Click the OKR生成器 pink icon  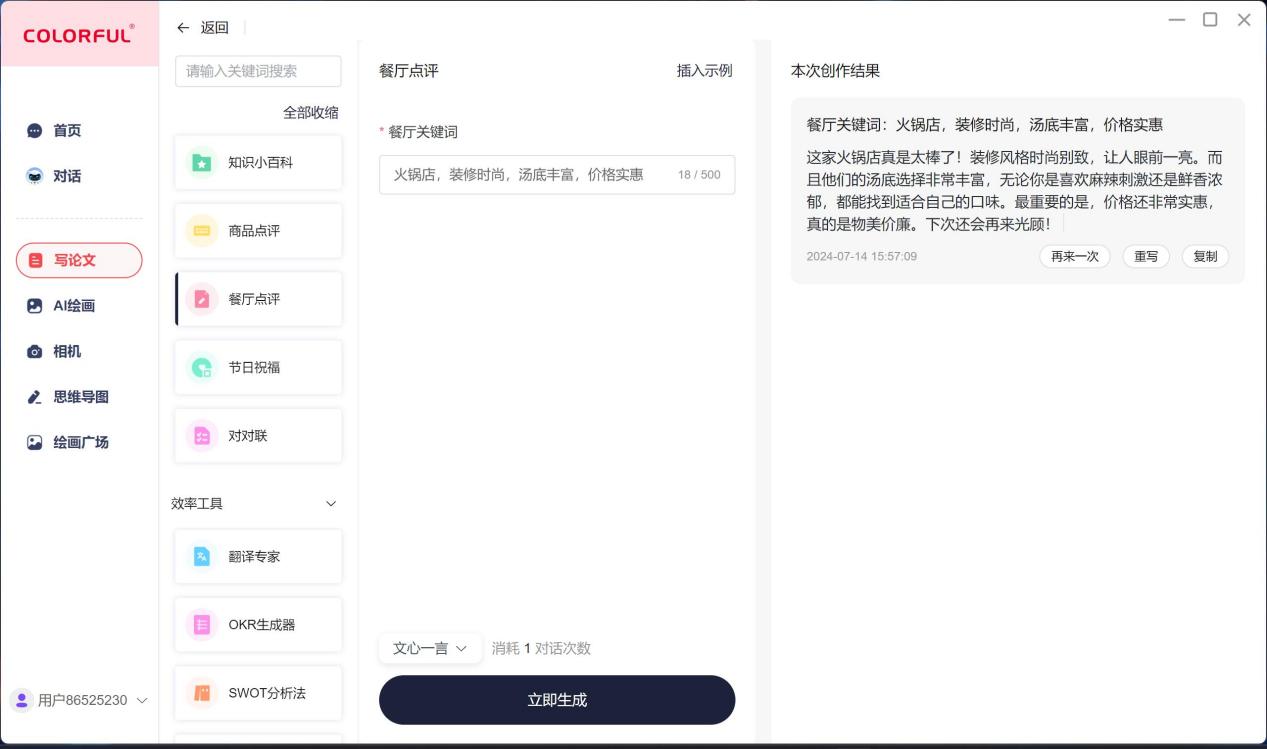tap(202, 625)
